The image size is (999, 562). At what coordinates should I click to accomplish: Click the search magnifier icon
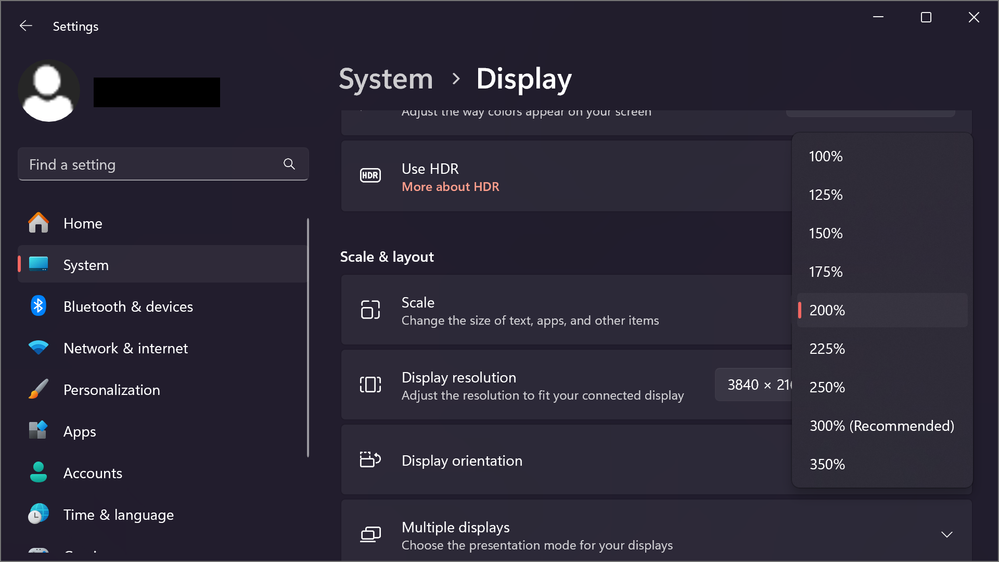(x=289, y=164)
